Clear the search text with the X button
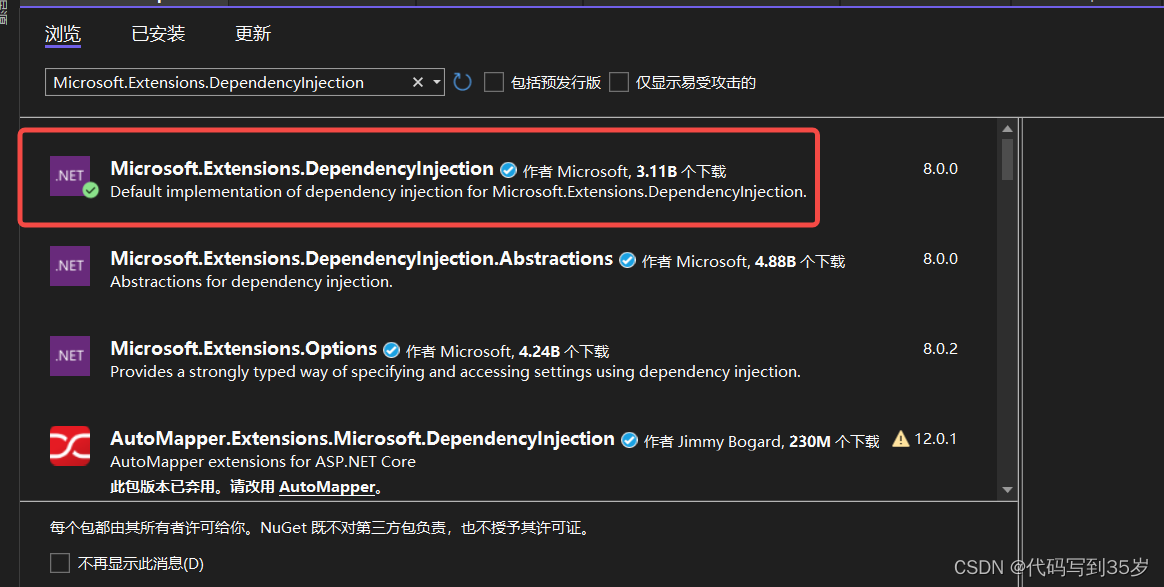The image size is (1164, 587). 417,81
